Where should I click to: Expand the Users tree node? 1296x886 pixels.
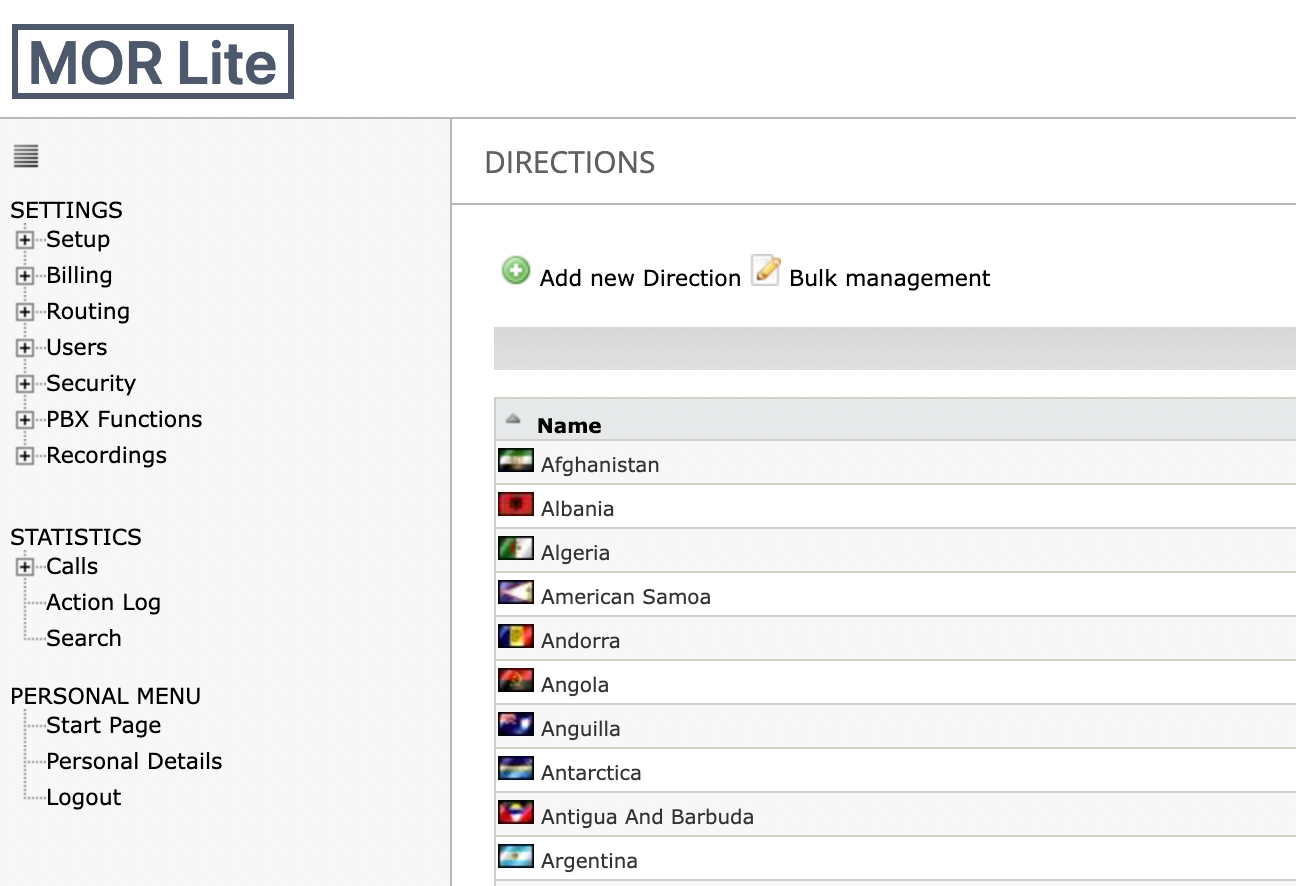(x=25, y=348)
